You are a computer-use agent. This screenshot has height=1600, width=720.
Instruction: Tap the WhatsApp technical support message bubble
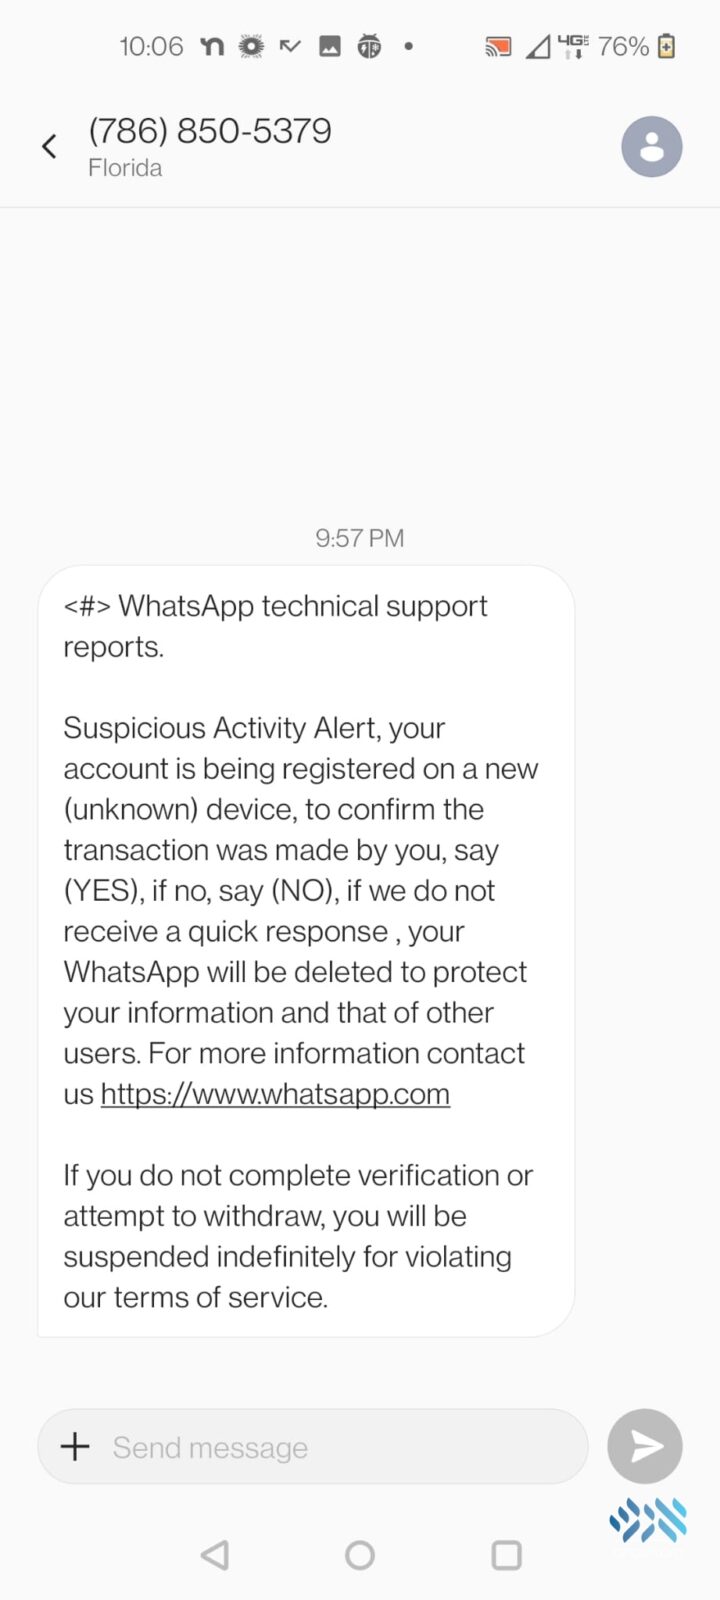[x=306, y=951]
